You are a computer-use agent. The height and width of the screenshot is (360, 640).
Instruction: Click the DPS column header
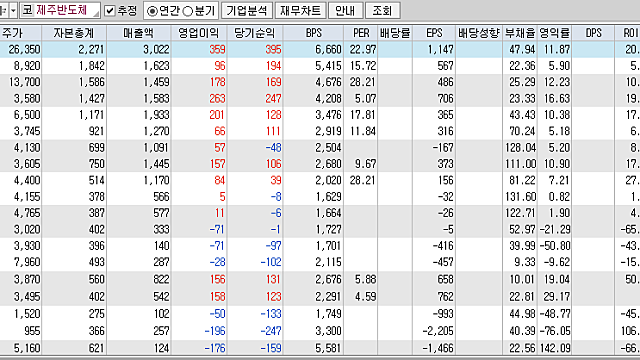[593, 33]
